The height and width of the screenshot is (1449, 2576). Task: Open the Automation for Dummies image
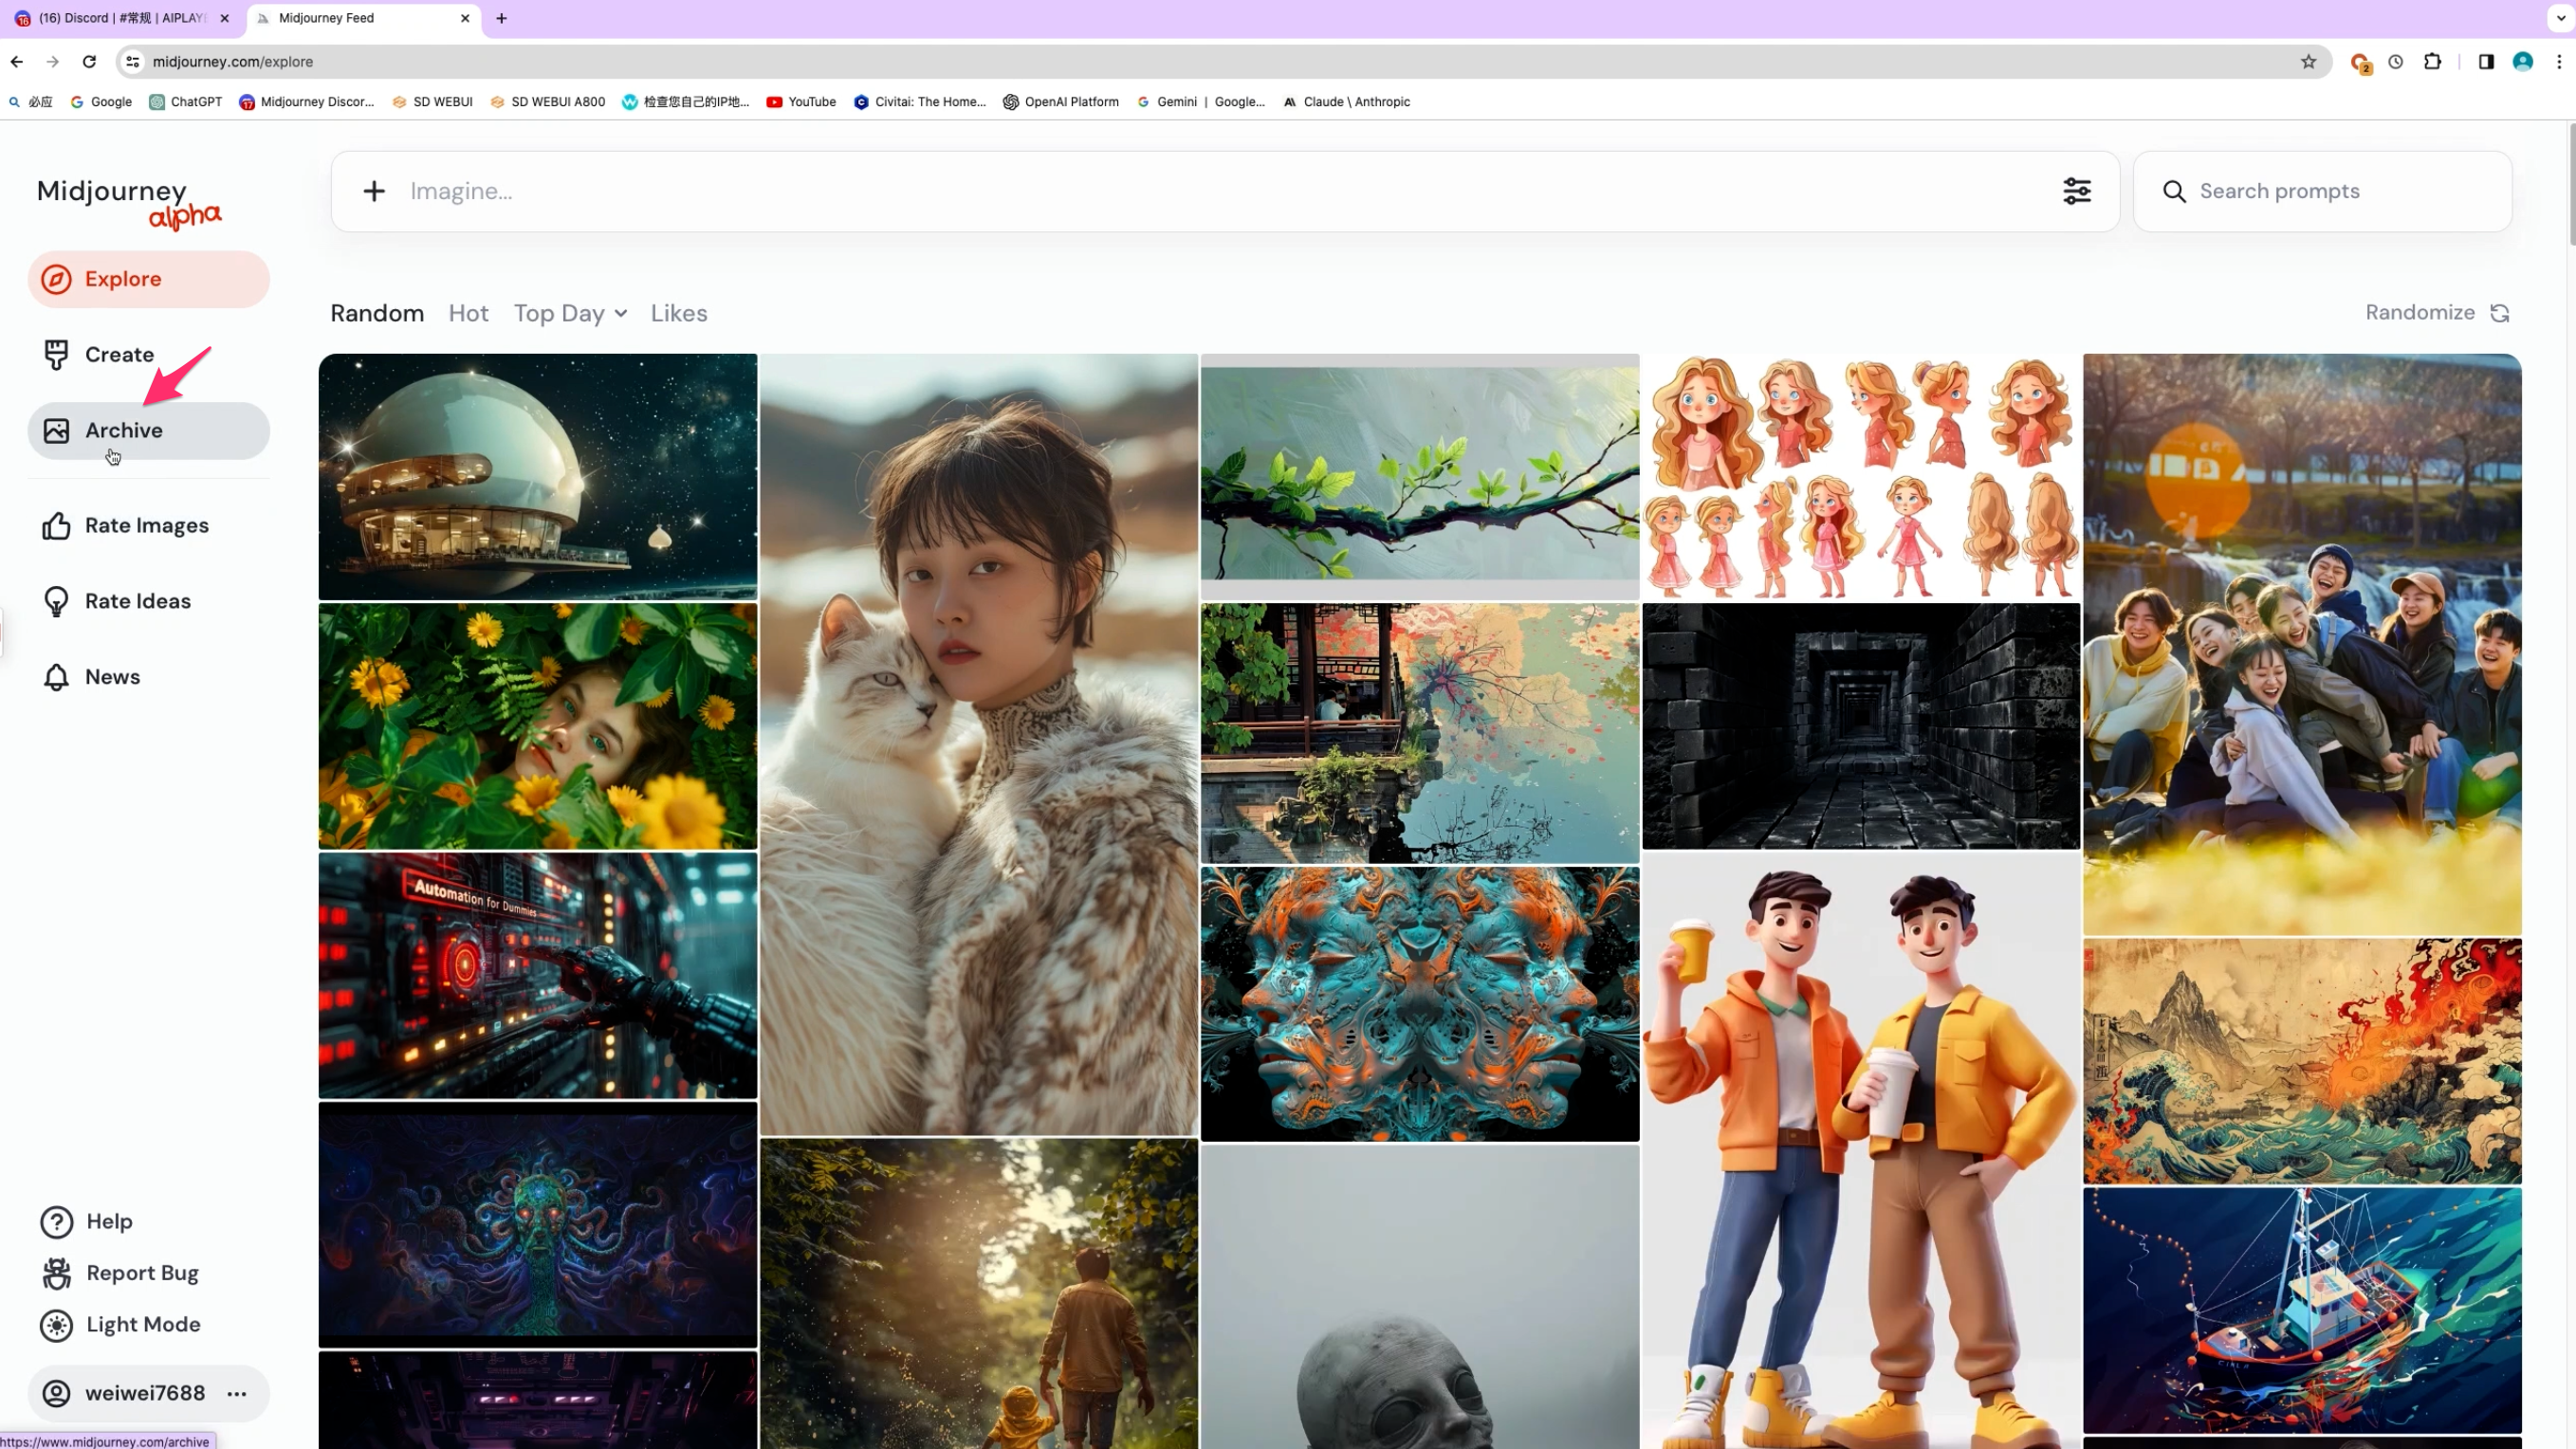[x=538, y=976]
